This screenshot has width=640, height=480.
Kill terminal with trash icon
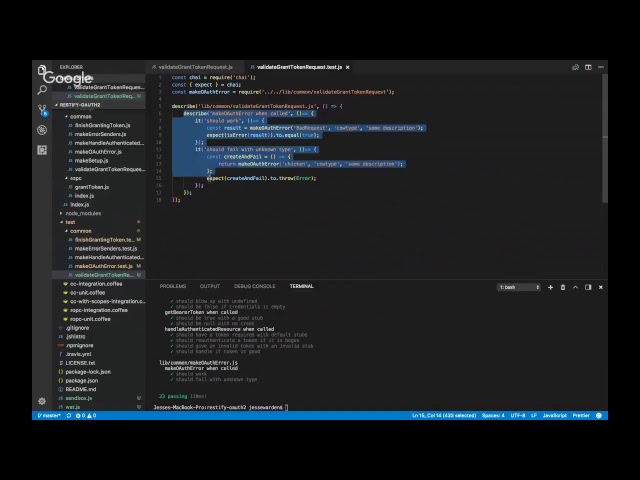coord(563,287)
